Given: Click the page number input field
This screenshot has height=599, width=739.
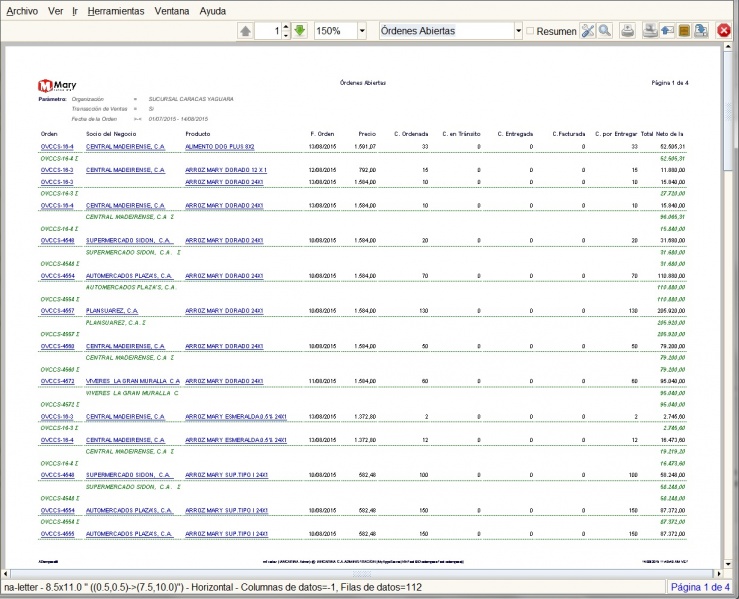Looking at the screenshot, I should tap(268, 31).
